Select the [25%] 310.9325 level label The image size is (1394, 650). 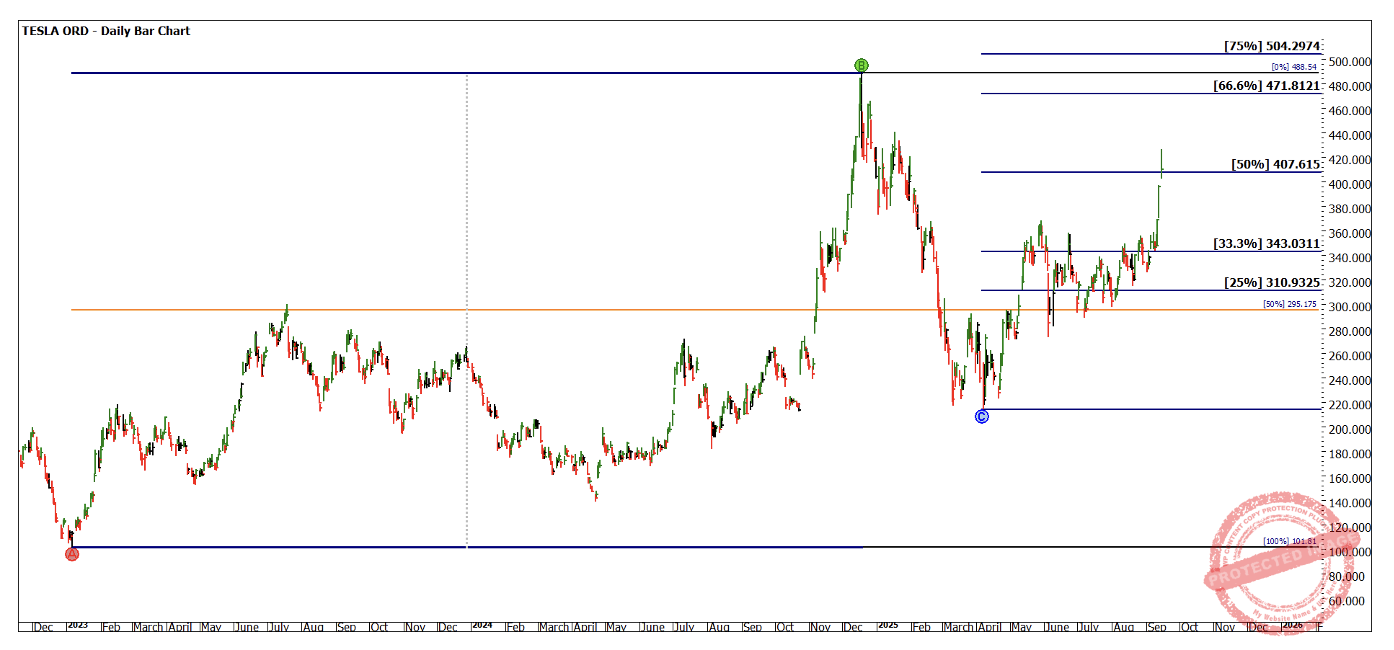[x=1272, y=283]
